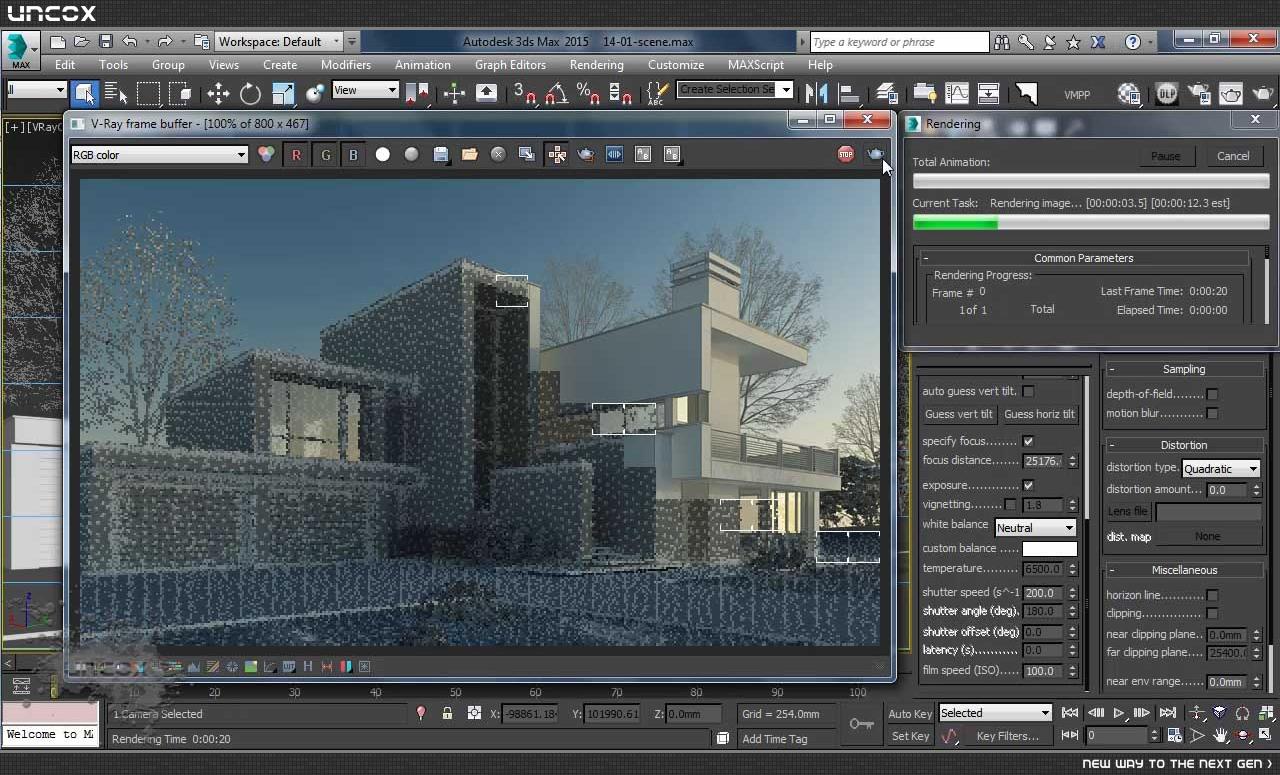The height and width of the screenshot is (775, 1280).
Task: Open the Create Selection Set dropdown
Action: pos(735,90)
